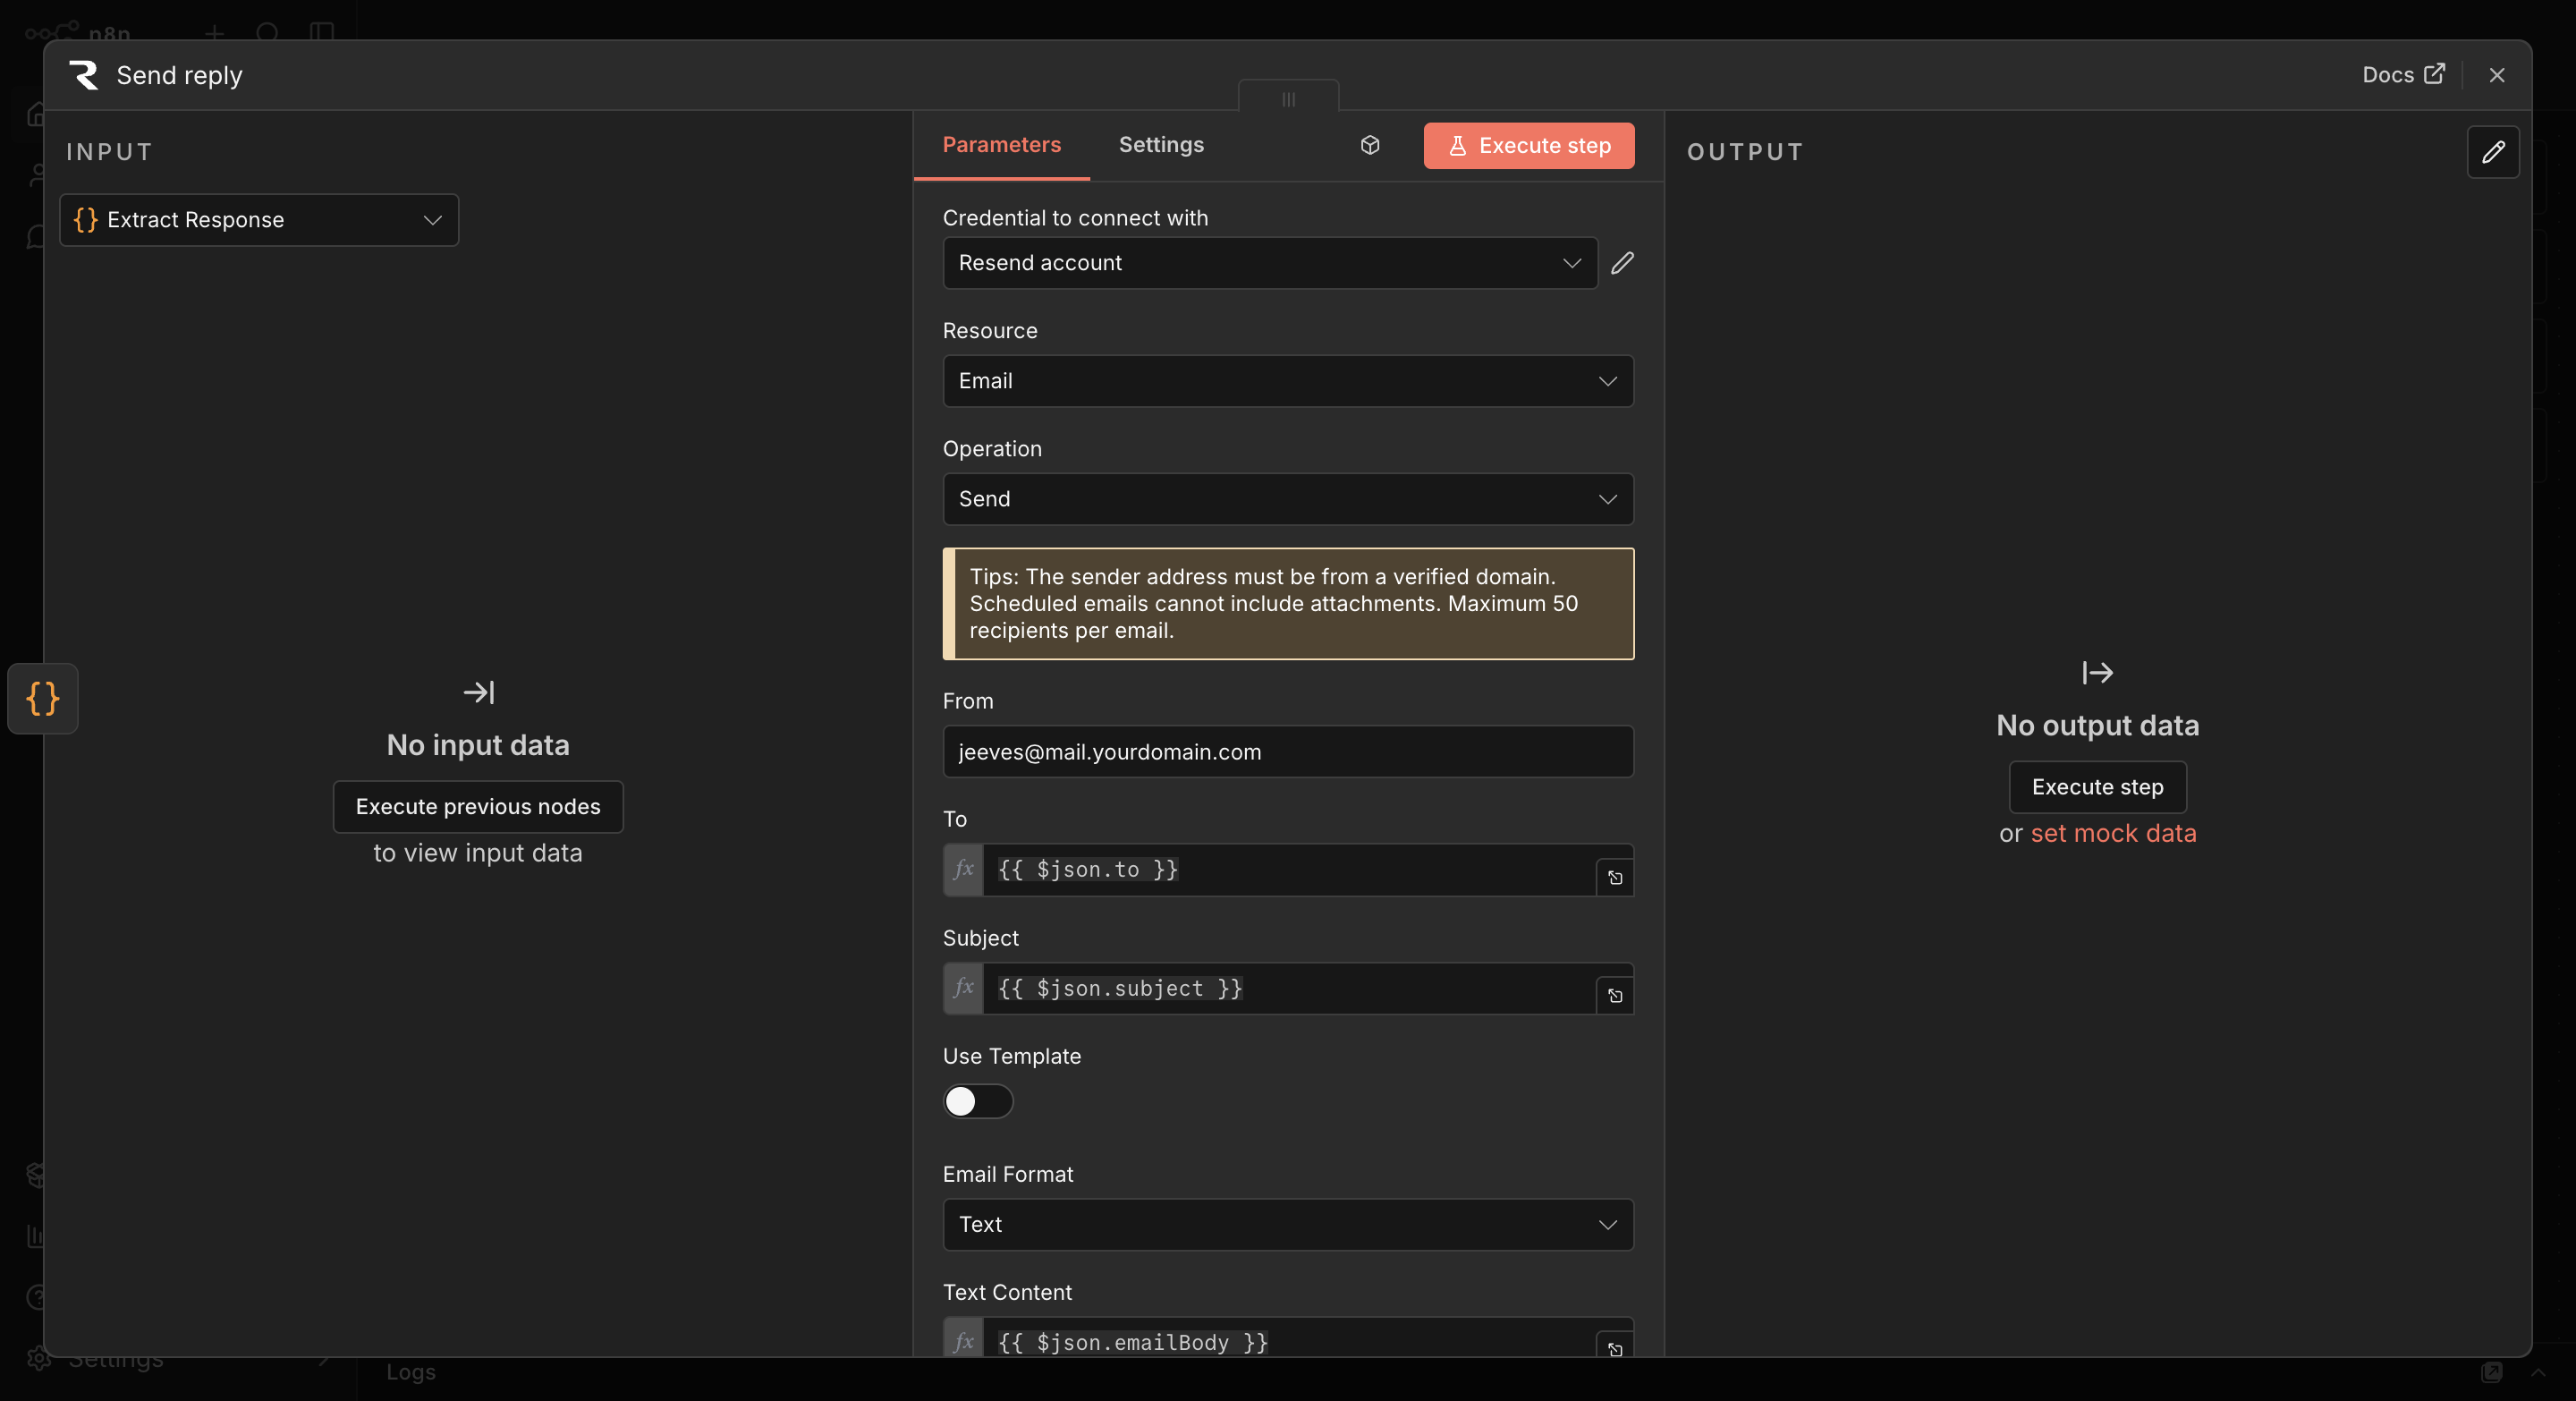Select the Parameters tab
This screenshot has width=2576, height=1401.
[1001, 145]
